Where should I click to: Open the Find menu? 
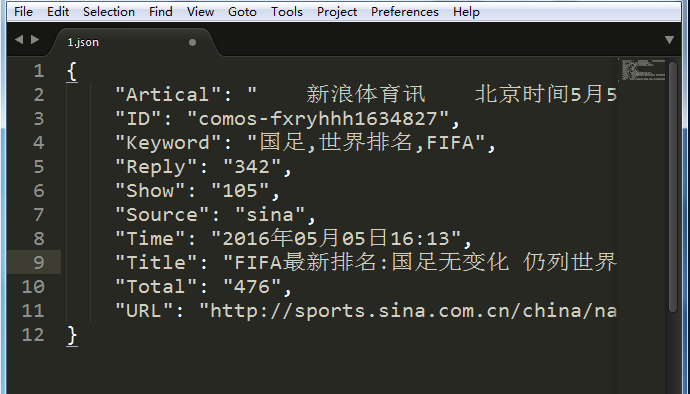pyautogui.click(x=161, y=11)
